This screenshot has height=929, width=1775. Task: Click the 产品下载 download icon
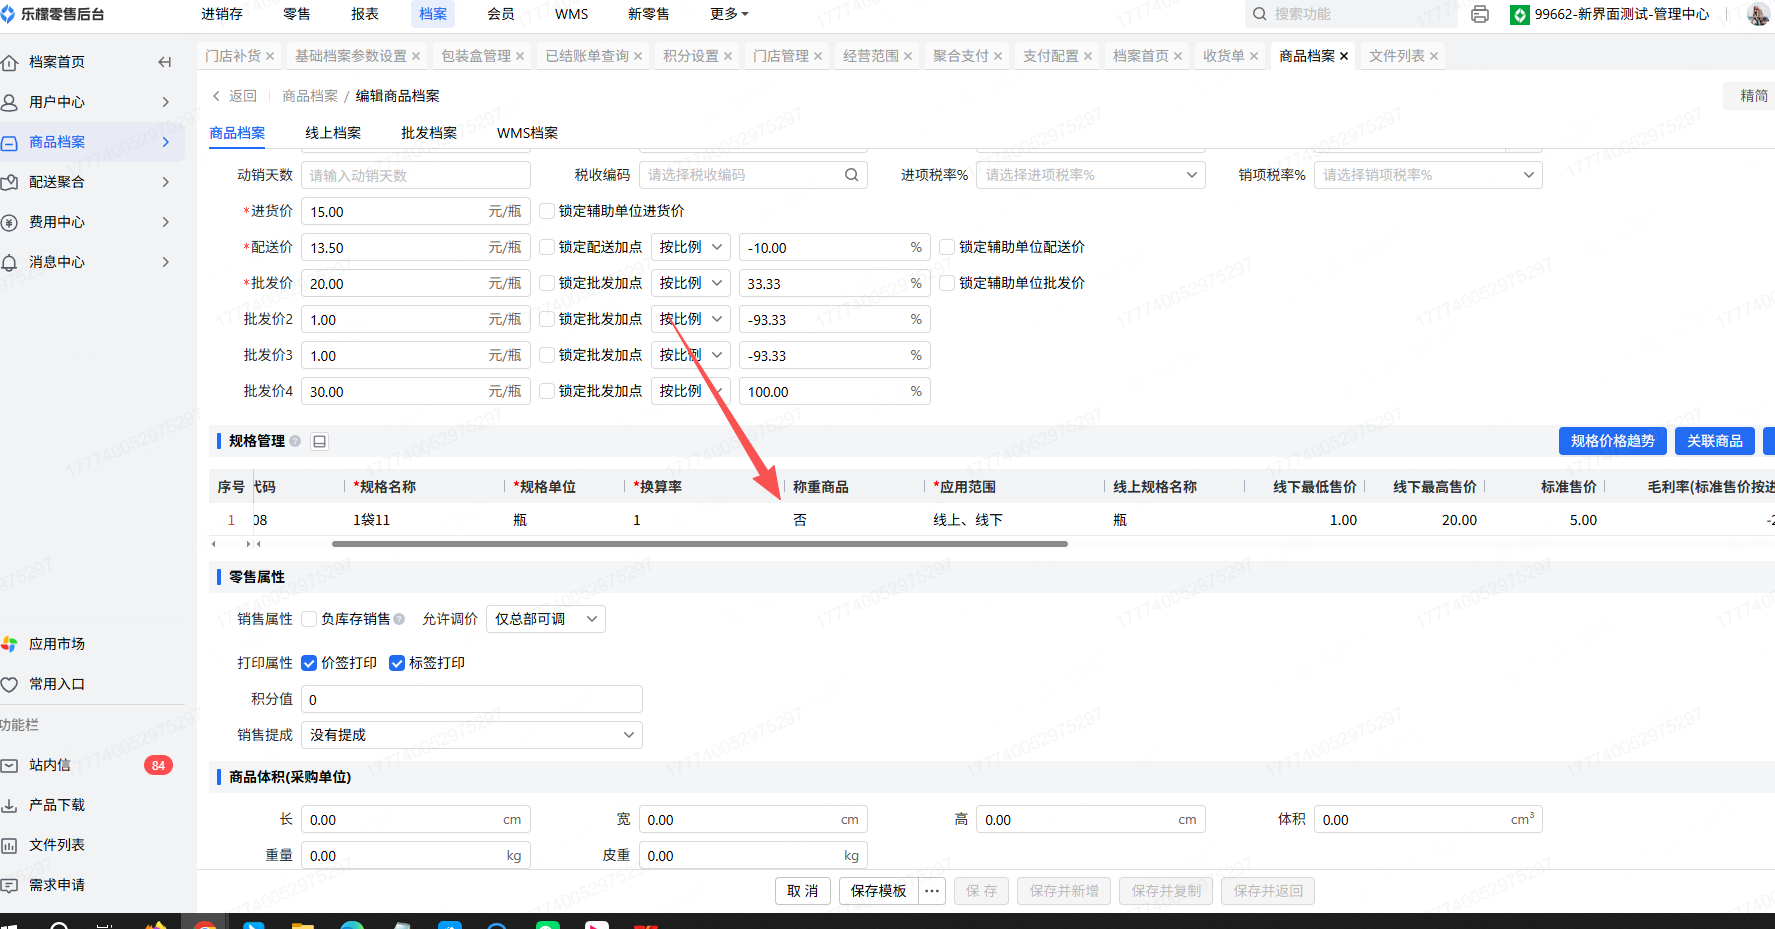[x=10, y=805]
